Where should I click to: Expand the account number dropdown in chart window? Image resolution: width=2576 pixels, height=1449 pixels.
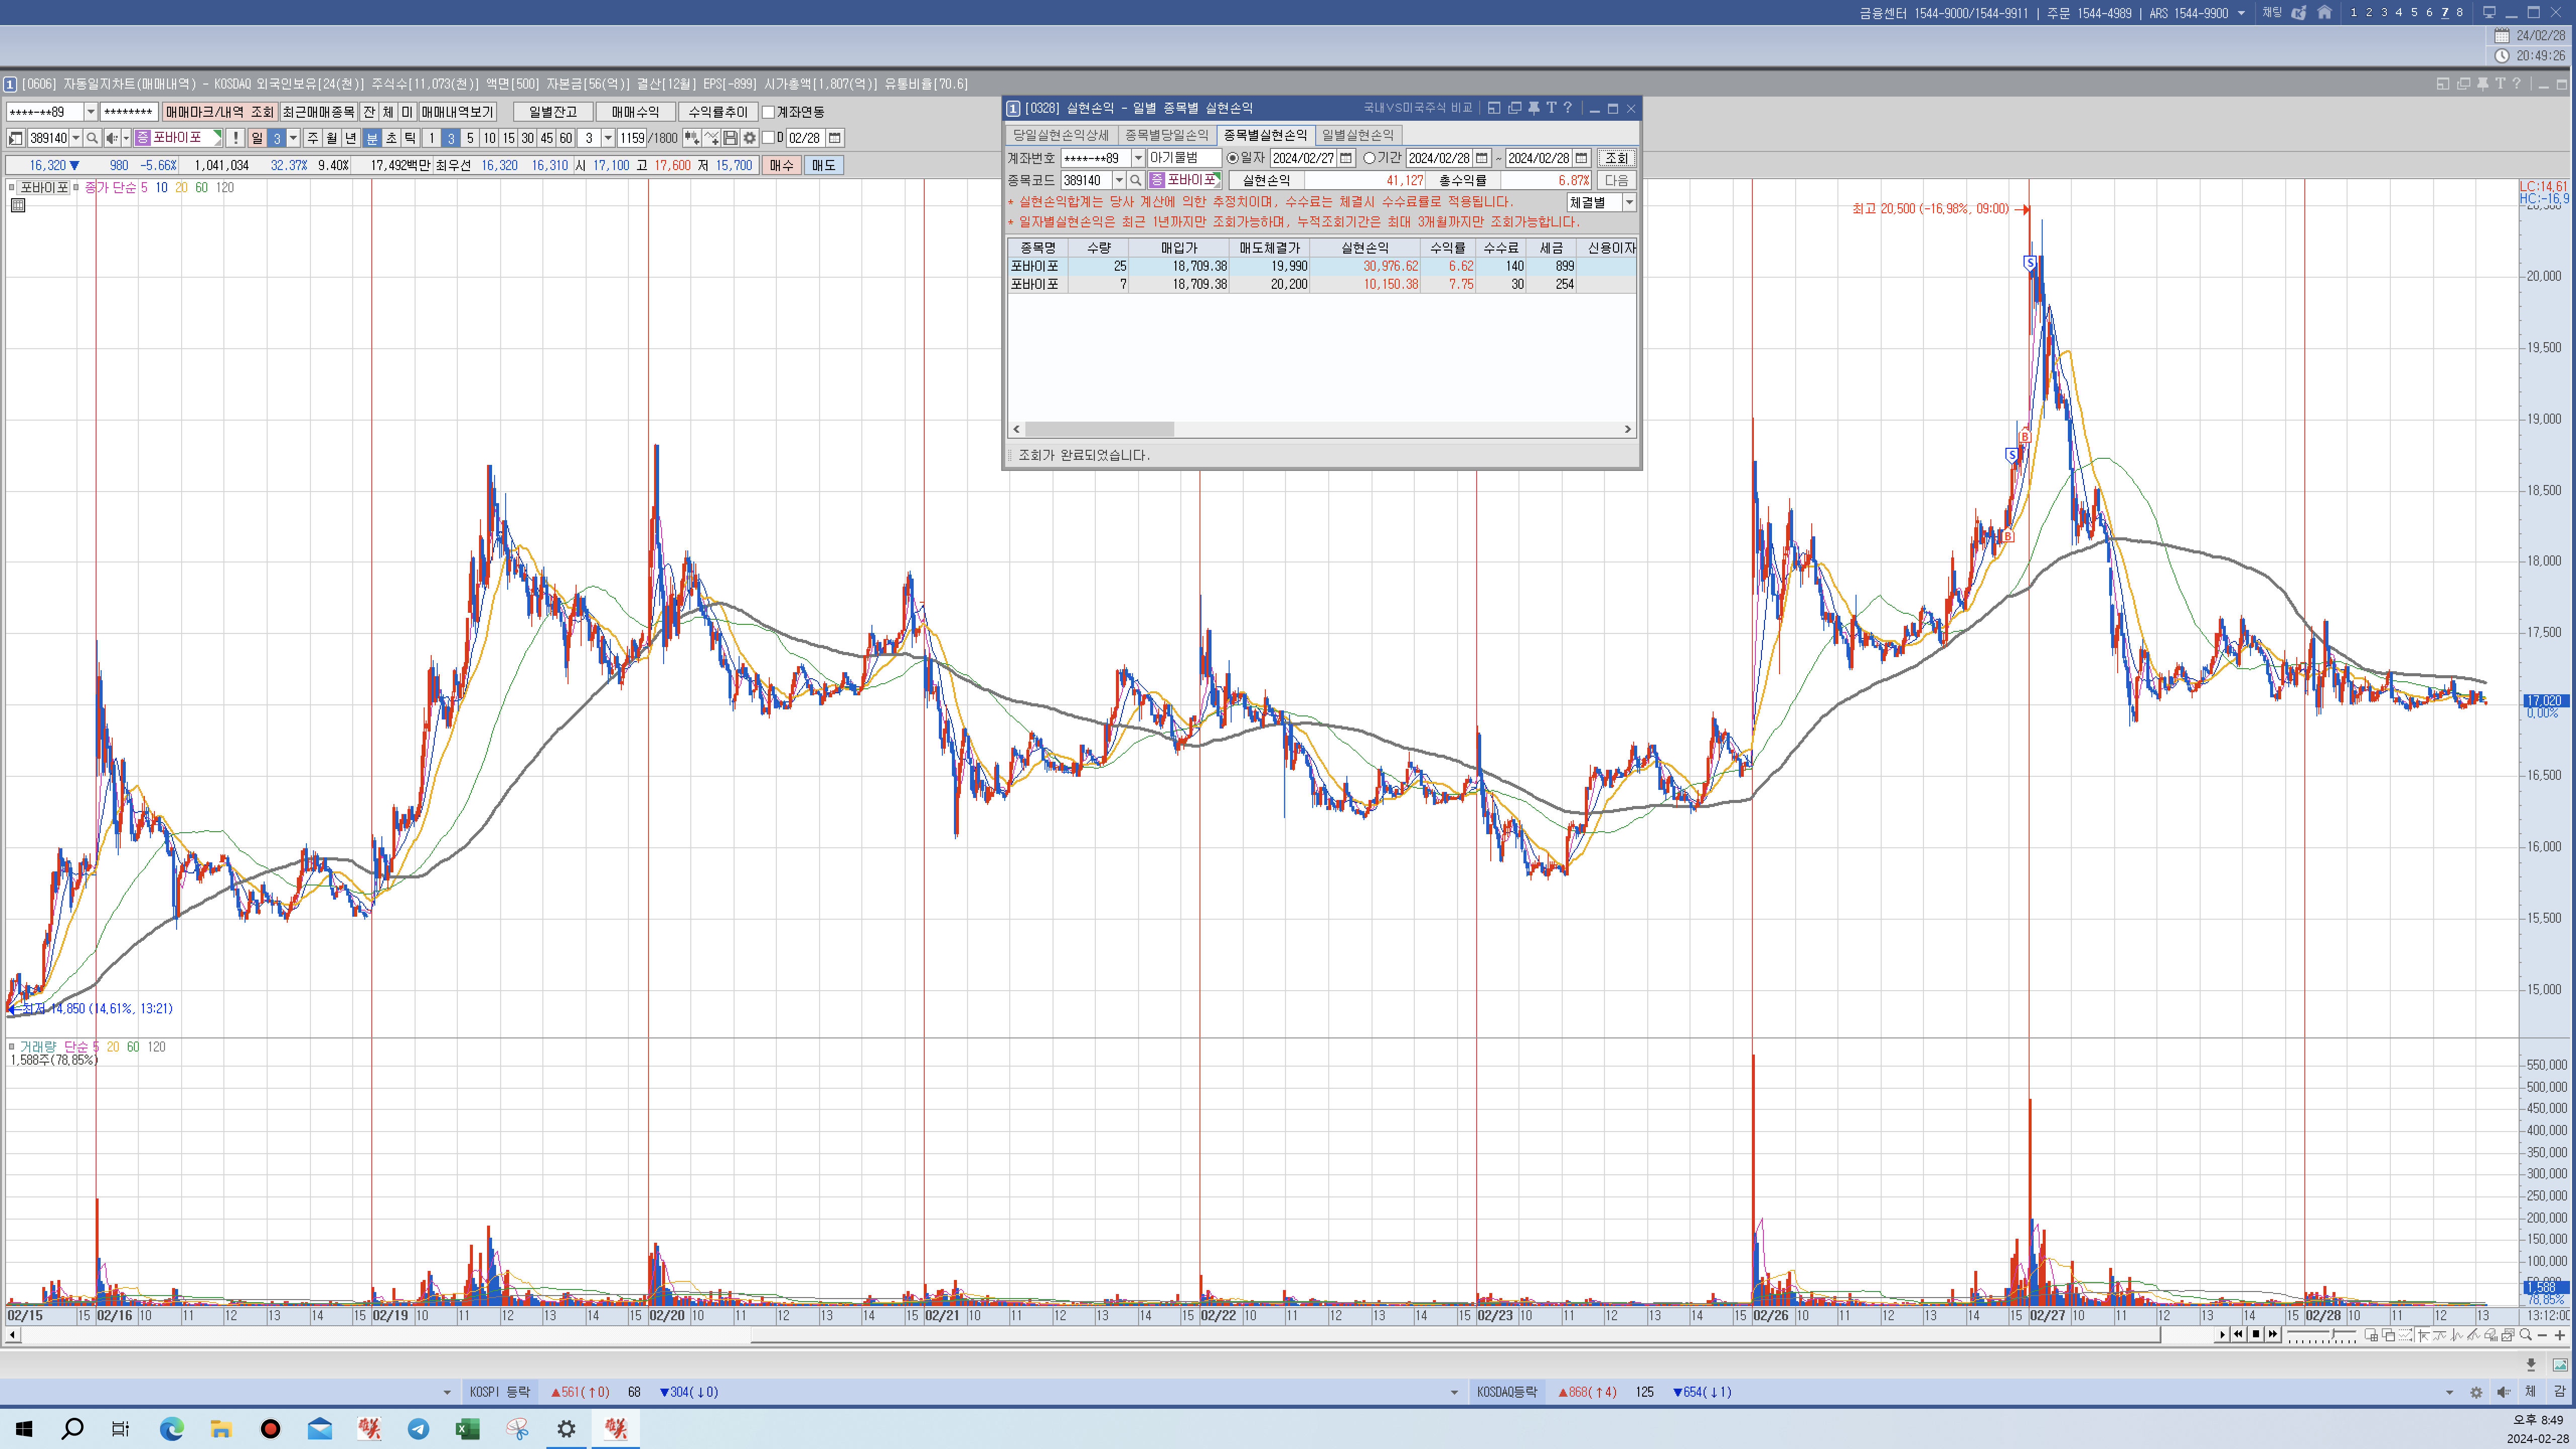point(91,112)
